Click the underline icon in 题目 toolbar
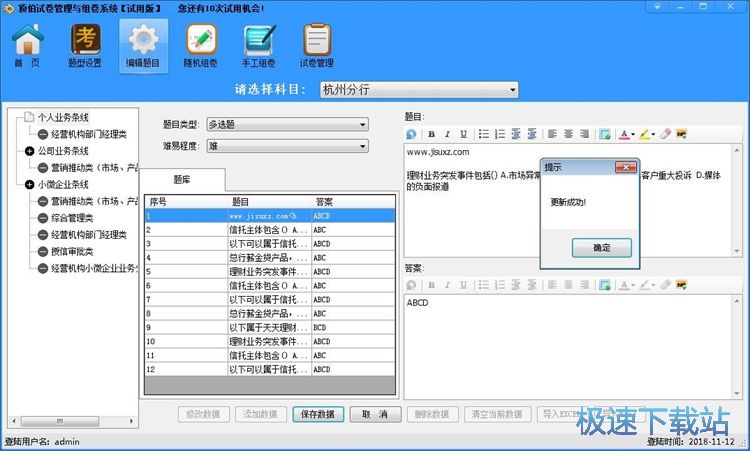Screen dimensions: 750x451 pos(463,134)
